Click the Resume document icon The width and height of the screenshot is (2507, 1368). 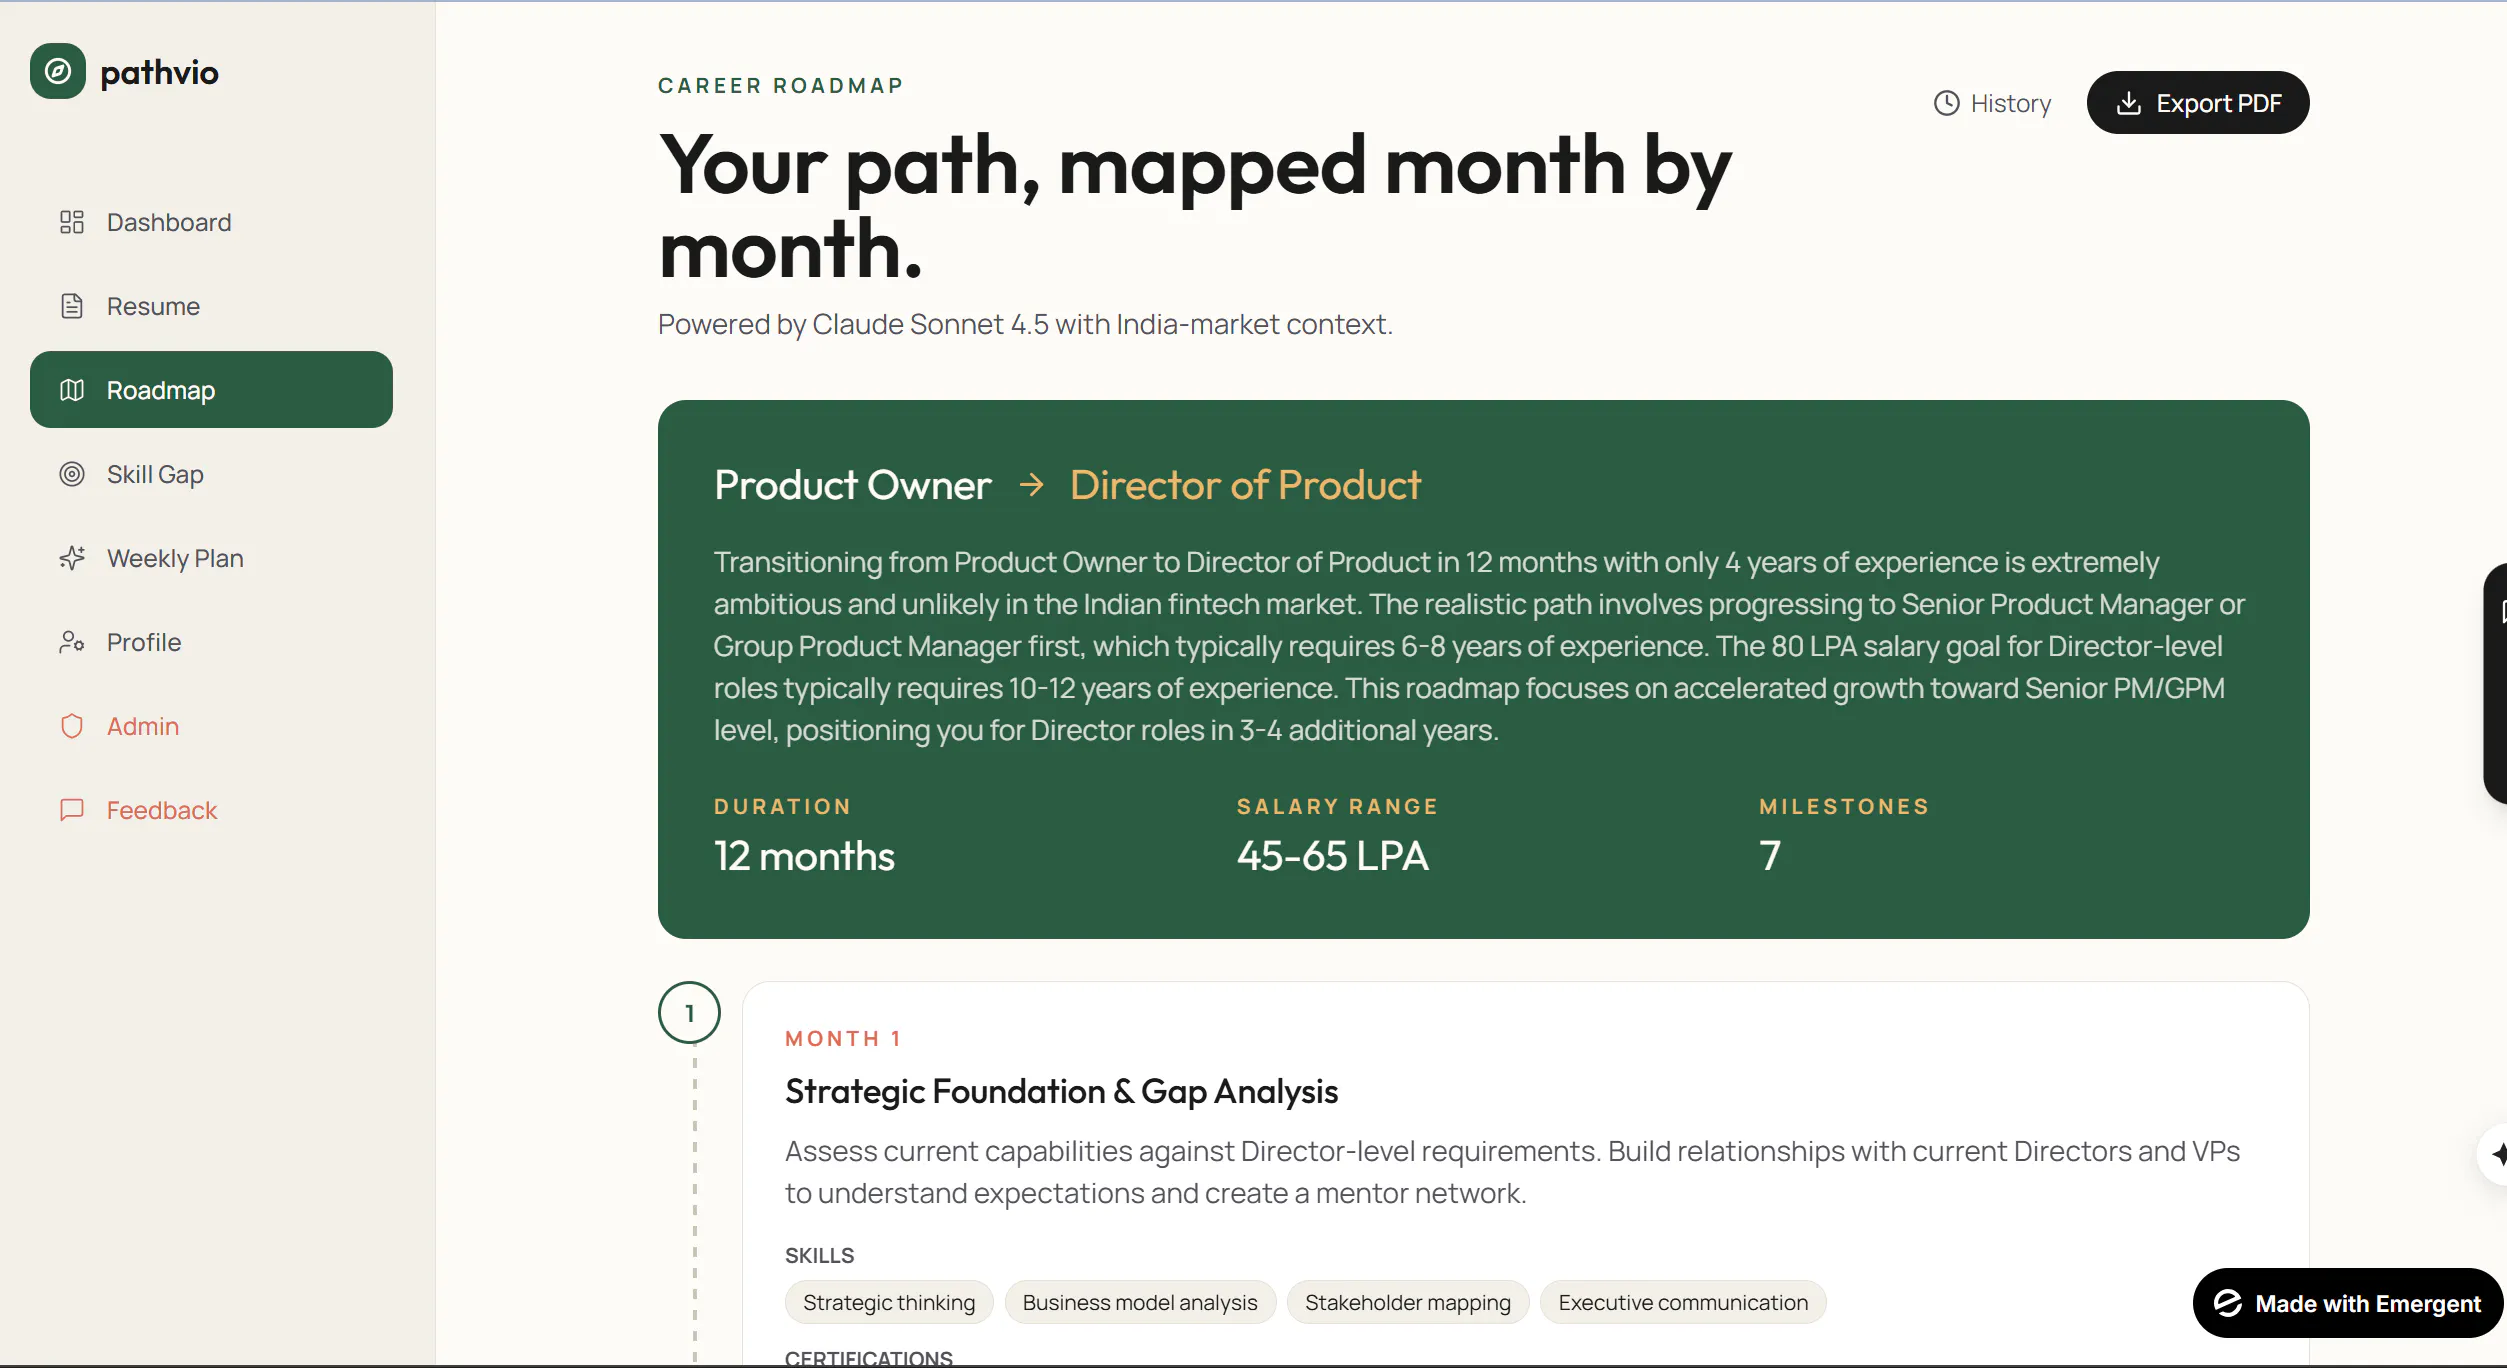click(72, 306)
